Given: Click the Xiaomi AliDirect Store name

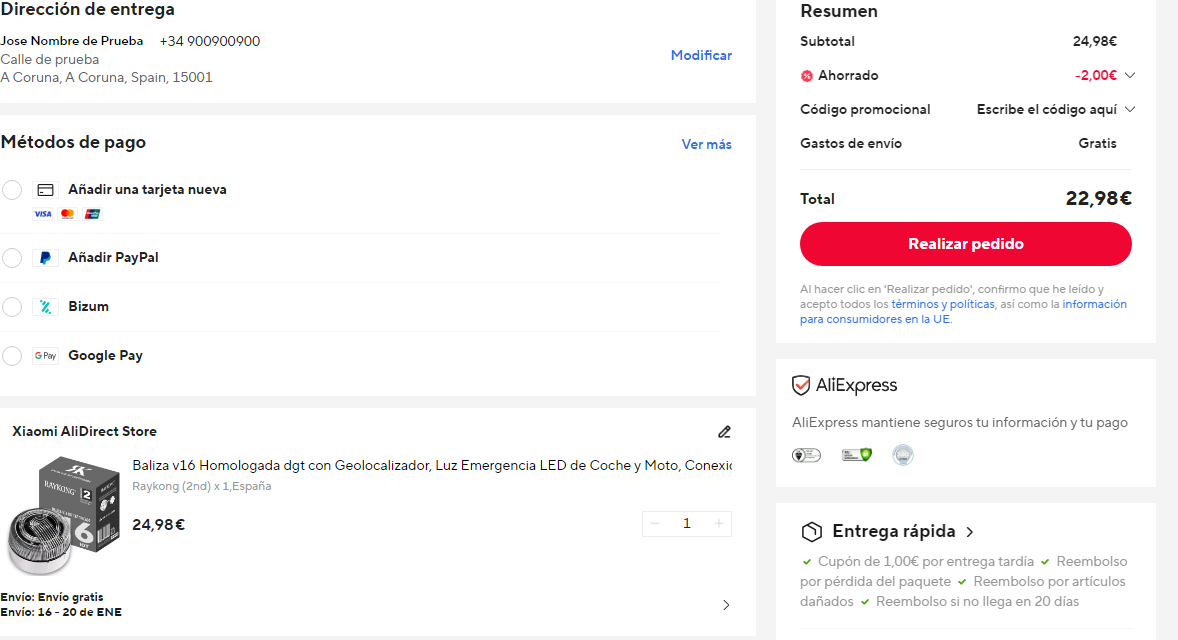Looking at the screenshot, I should 84,431.
